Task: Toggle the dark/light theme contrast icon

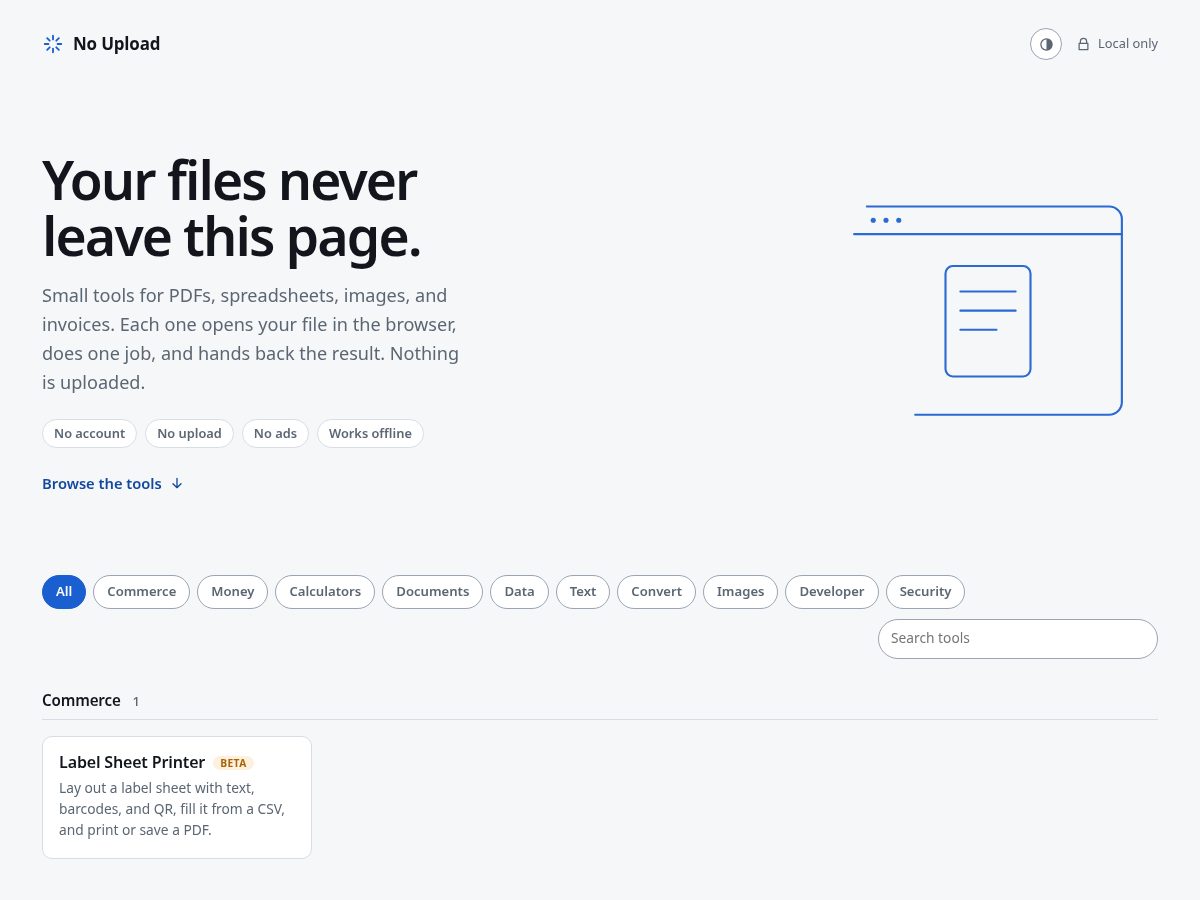Action: point(1046,44)
